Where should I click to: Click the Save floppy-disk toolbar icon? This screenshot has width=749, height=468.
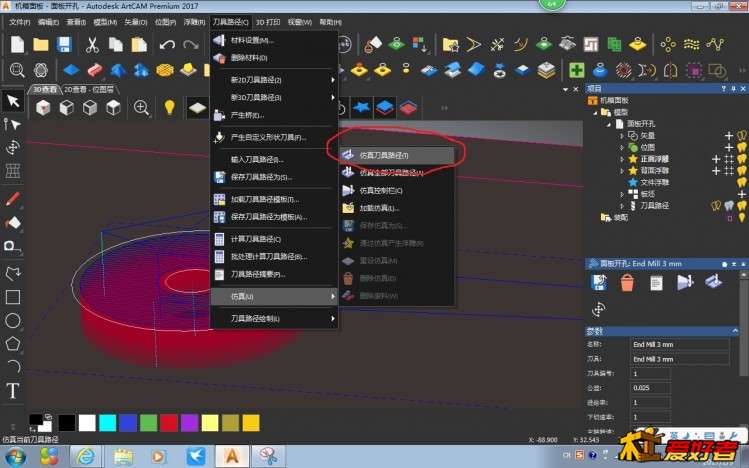64,44
